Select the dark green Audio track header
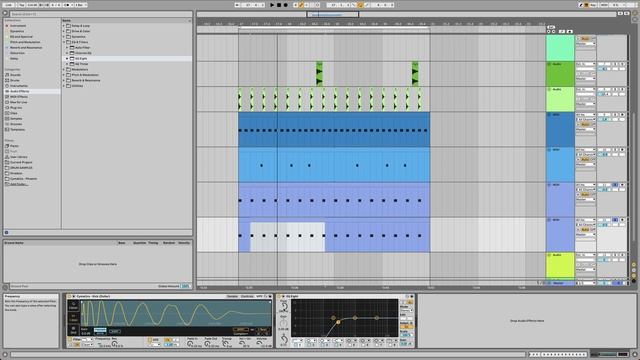Viewport: 640px width, 360px height. point(560,74)
